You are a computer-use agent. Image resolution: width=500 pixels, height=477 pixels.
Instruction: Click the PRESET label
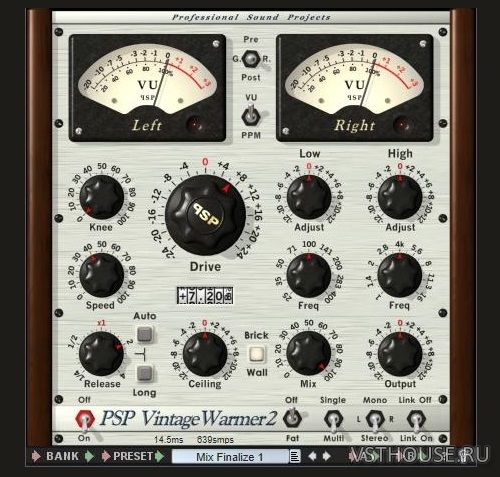[x=133, y=456]
